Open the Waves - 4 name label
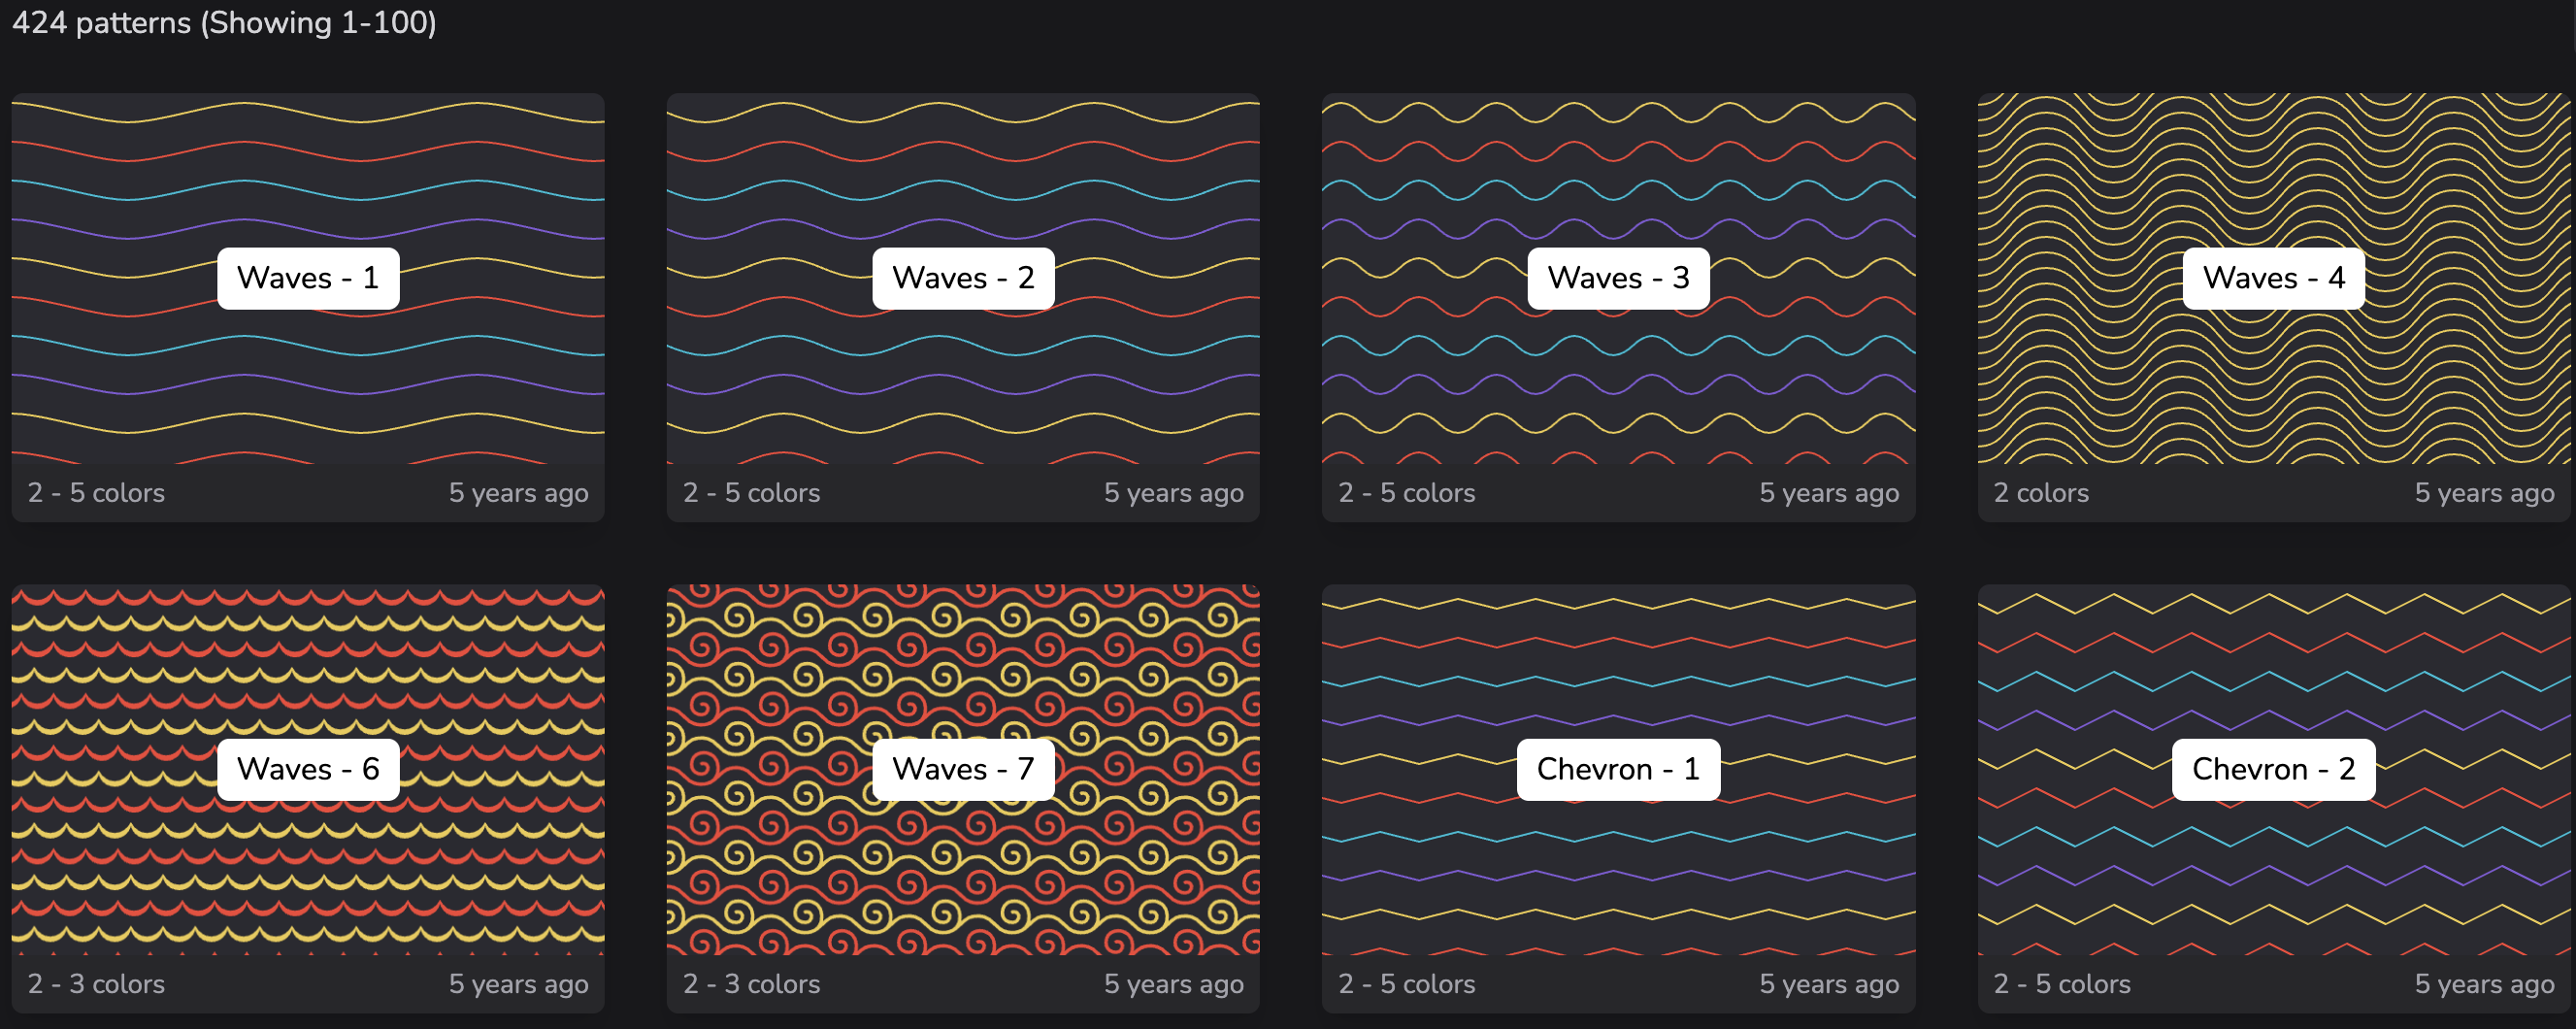Viewport: 2576px width, 1029px height. click(2272, 278)
